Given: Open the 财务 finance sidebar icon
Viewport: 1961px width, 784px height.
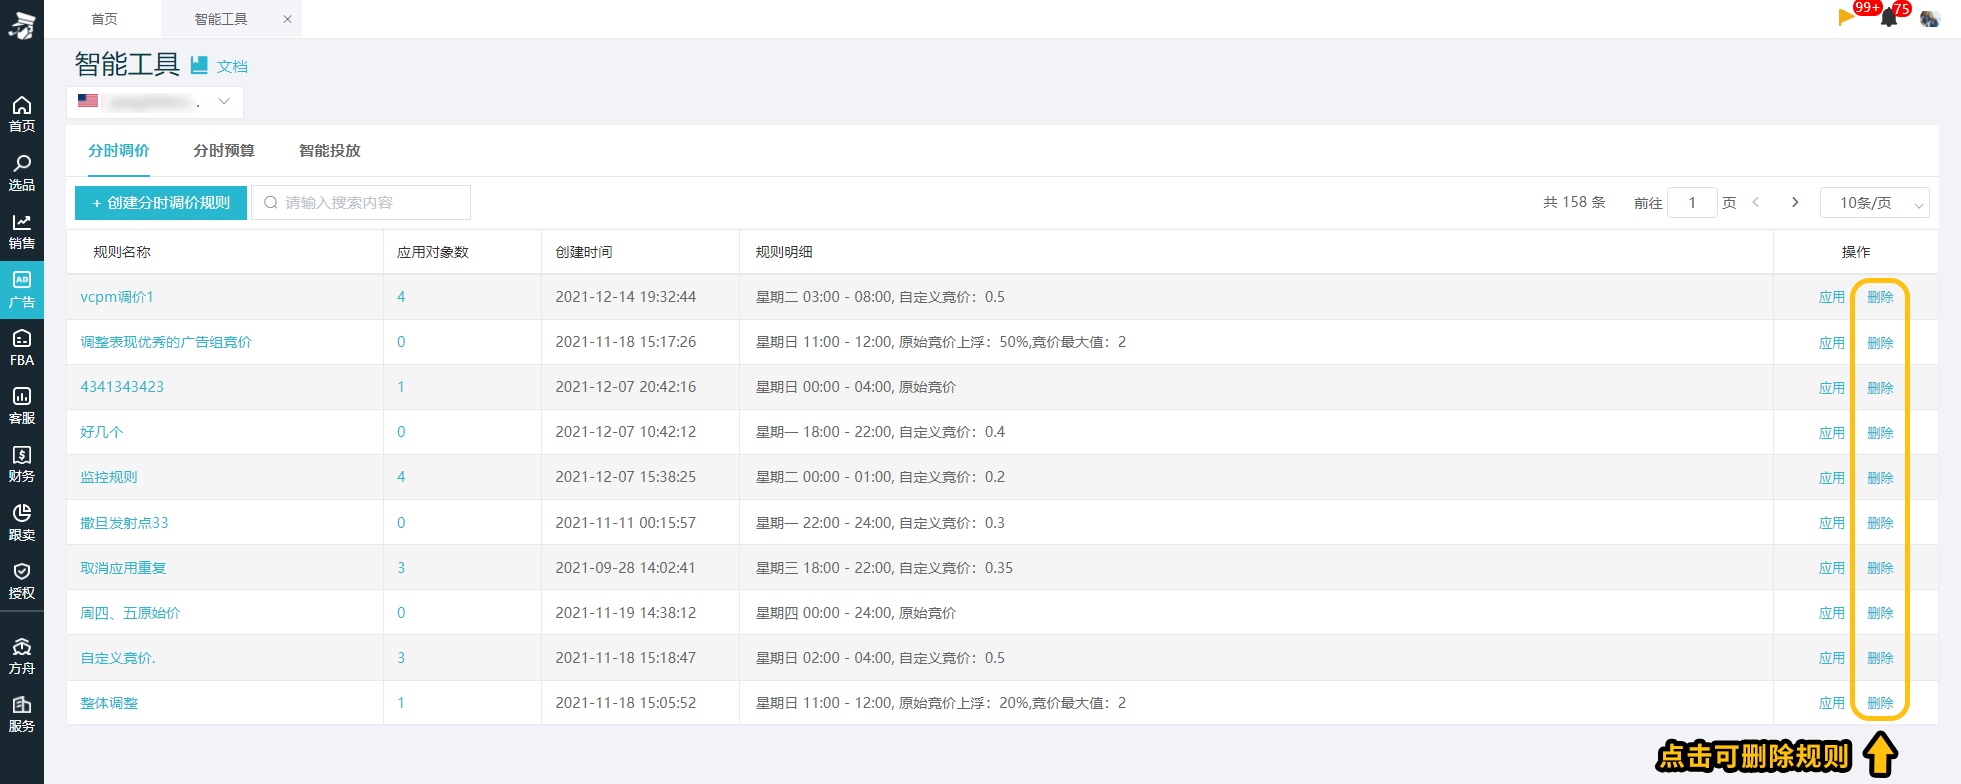Looking at the screenshot, I should [22, 464].
